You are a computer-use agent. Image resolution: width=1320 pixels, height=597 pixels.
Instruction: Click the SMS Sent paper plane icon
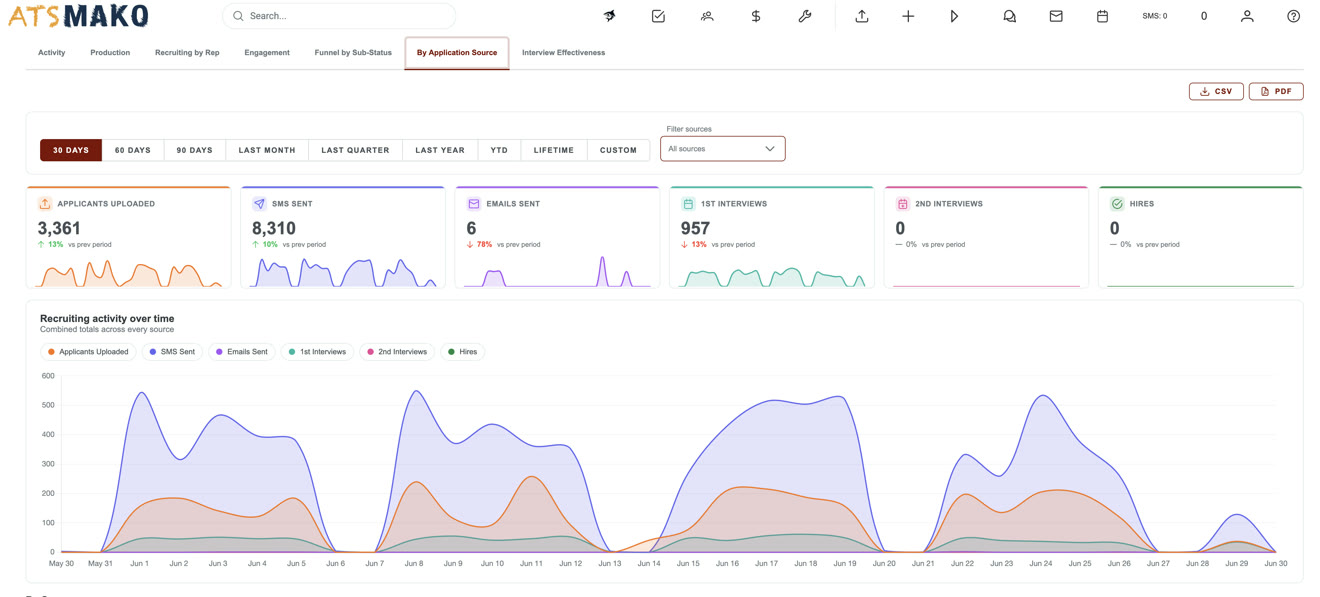tap(259, 203)
